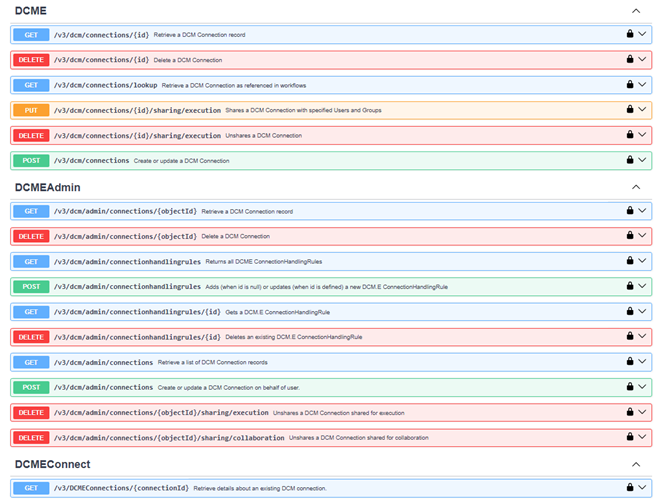Click lock on DELETE admin connections/{objectId} row
The width and height of the screenshot is (669, 500).
[x=630, y=235]
